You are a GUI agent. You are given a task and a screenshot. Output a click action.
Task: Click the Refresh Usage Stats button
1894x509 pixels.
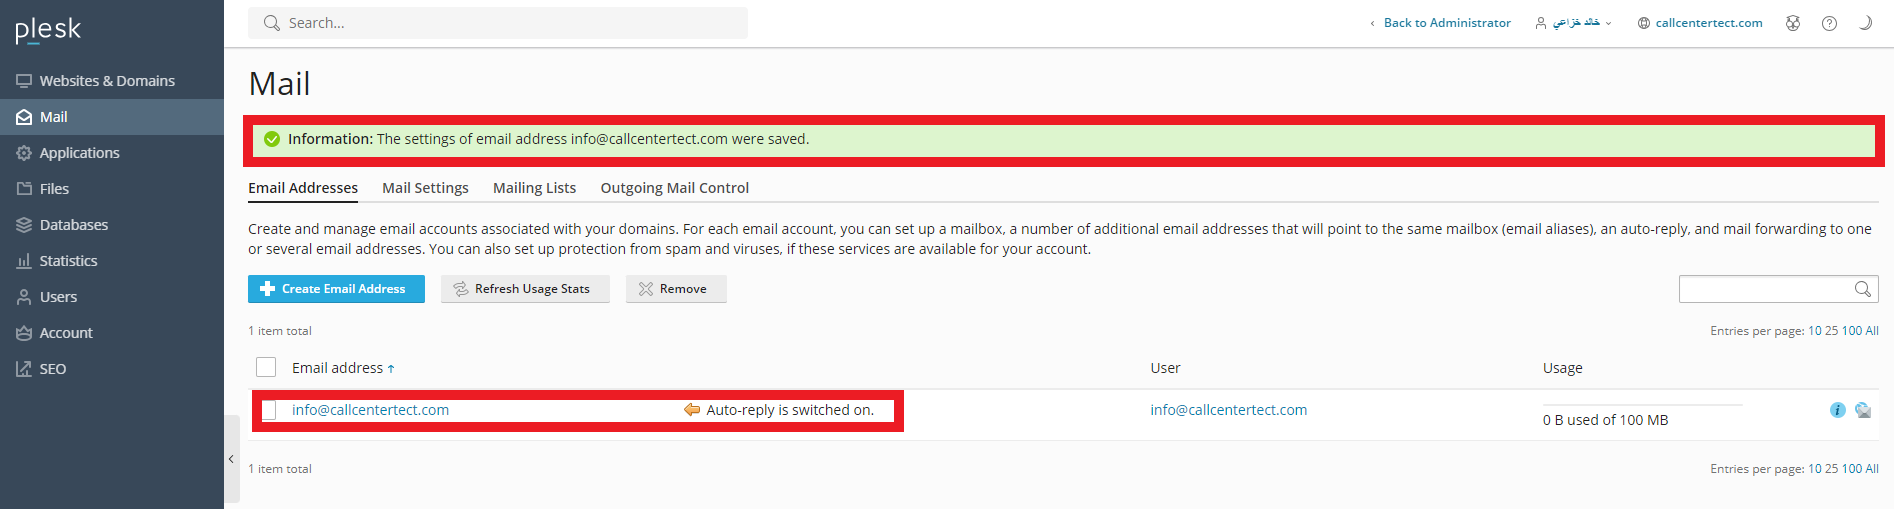pyautogui.click(x=525, y=289)
